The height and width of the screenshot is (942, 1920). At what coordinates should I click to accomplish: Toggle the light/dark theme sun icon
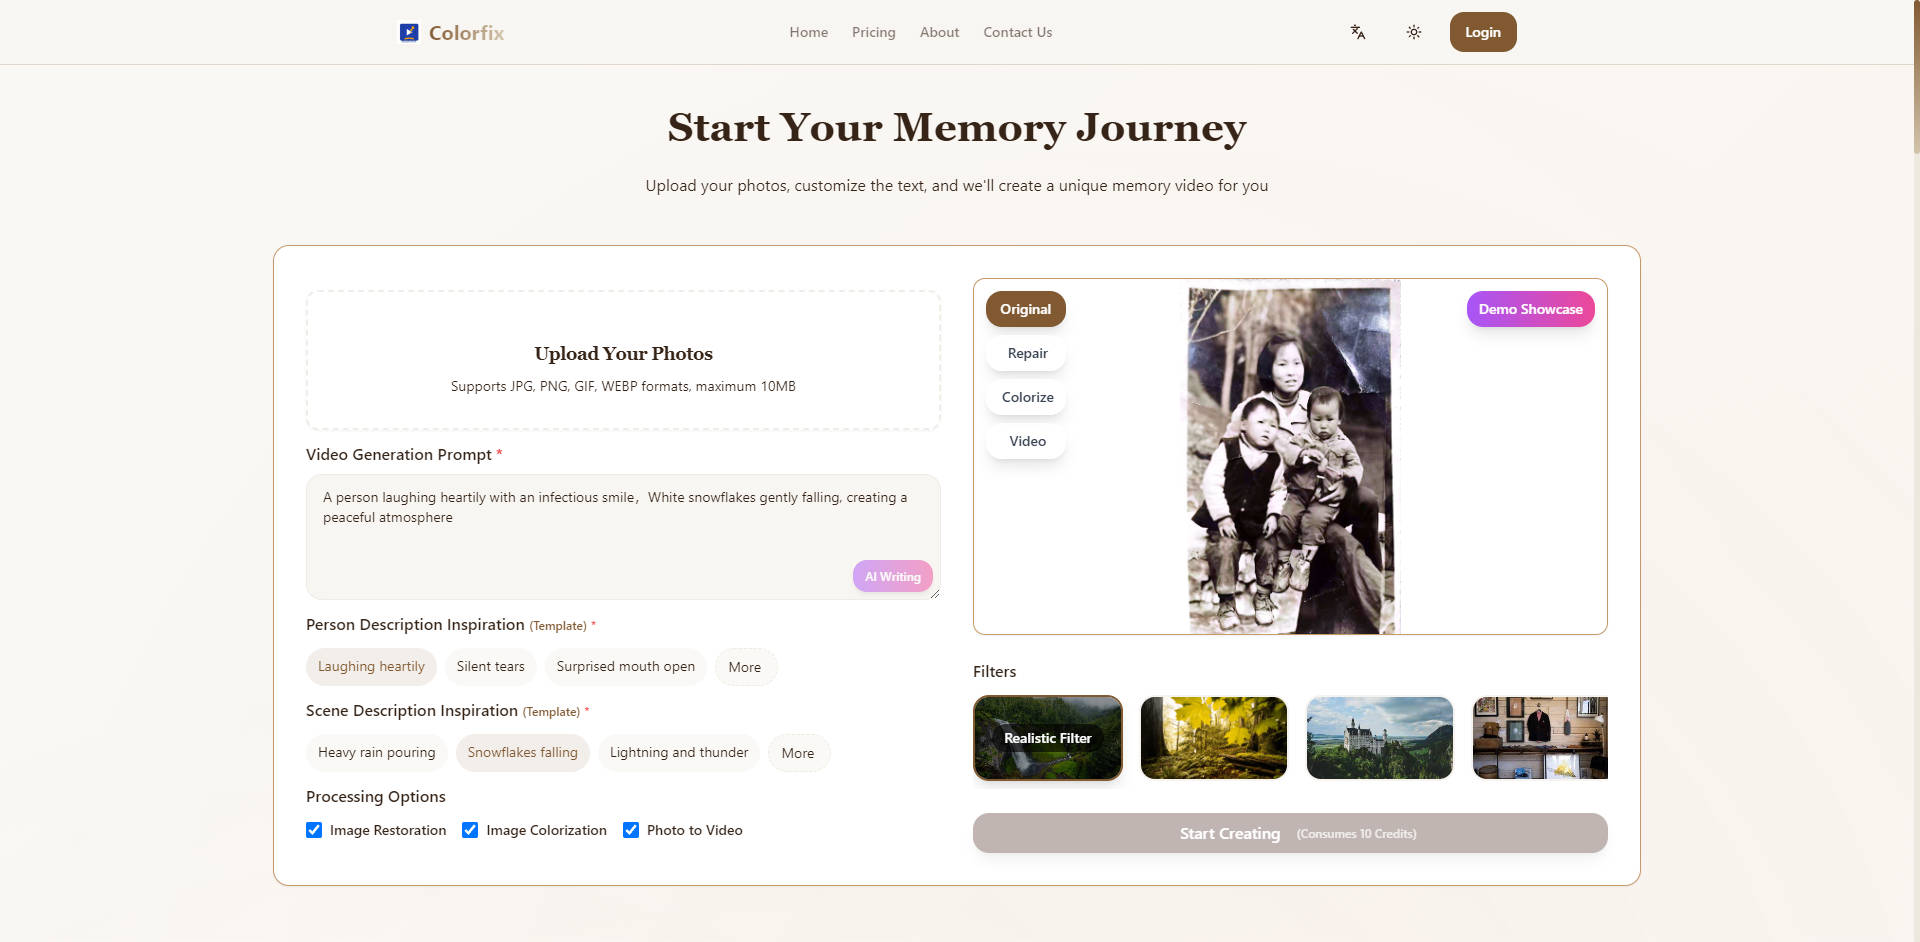(1413, 32)
